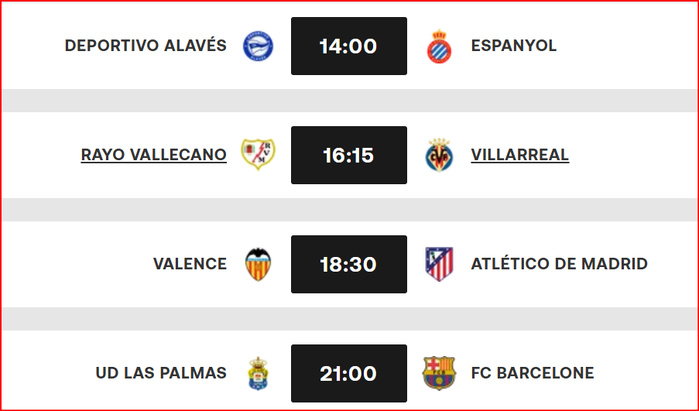
Task: Open the 21:00 match time box
Action: tap(349, 374)
